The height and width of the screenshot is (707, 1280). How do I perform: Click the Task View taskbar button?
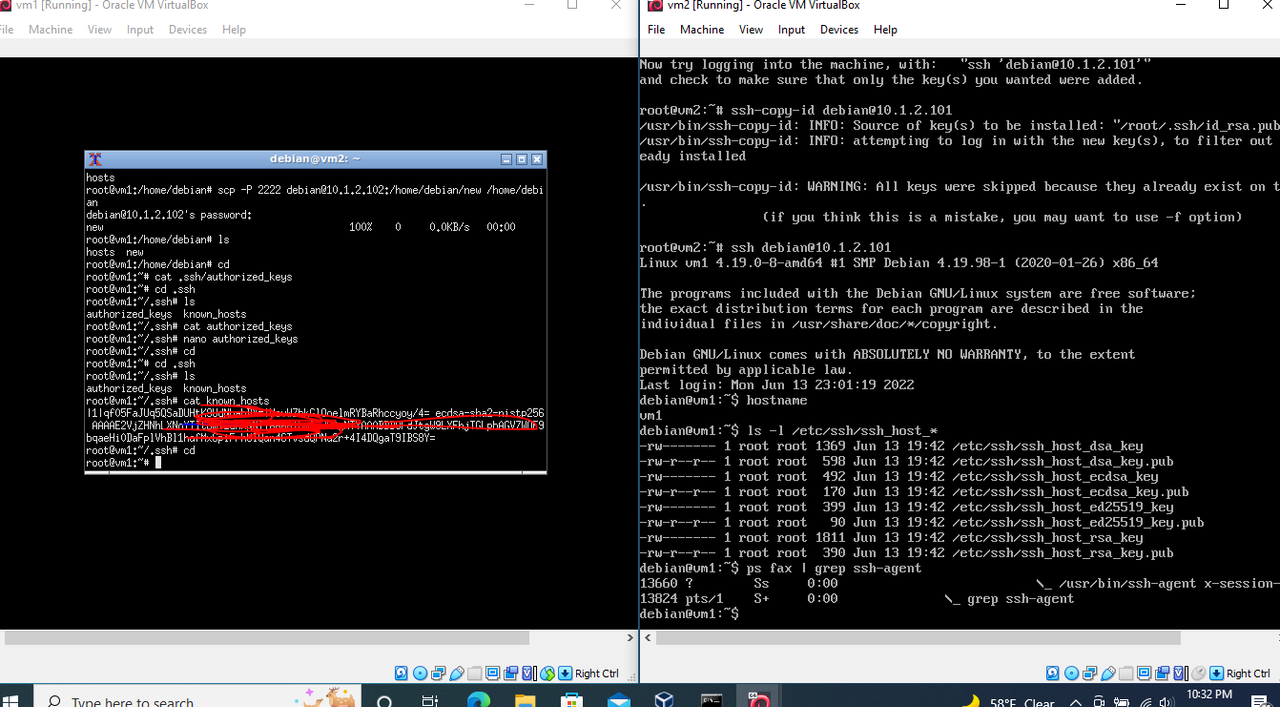click(x=430, y=699)
